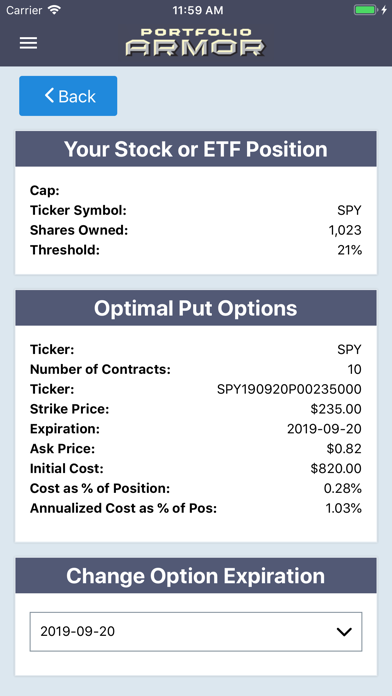The height and width of the screenshot is (696, 392).
Task: Tap the Back chevron arrow icon
Action: [49, 95]
